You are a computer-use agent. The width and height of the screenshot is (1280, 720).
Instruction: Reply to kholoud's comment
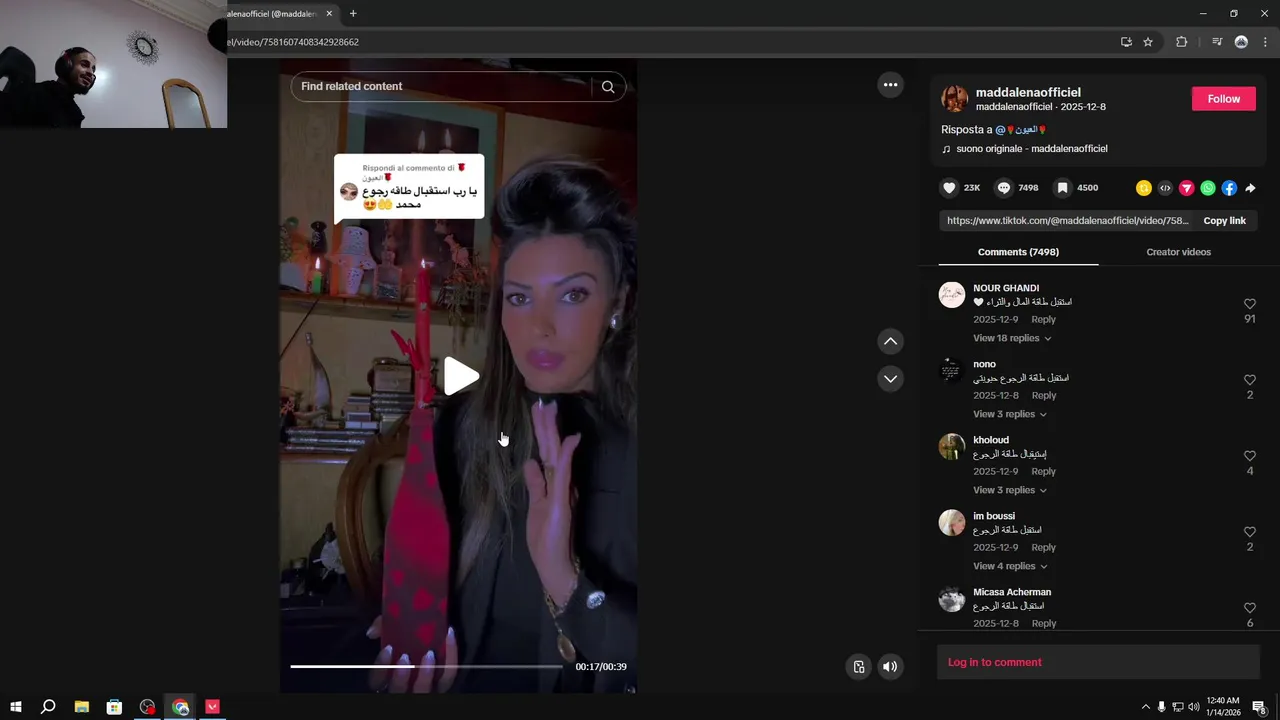pos(1043,471)
